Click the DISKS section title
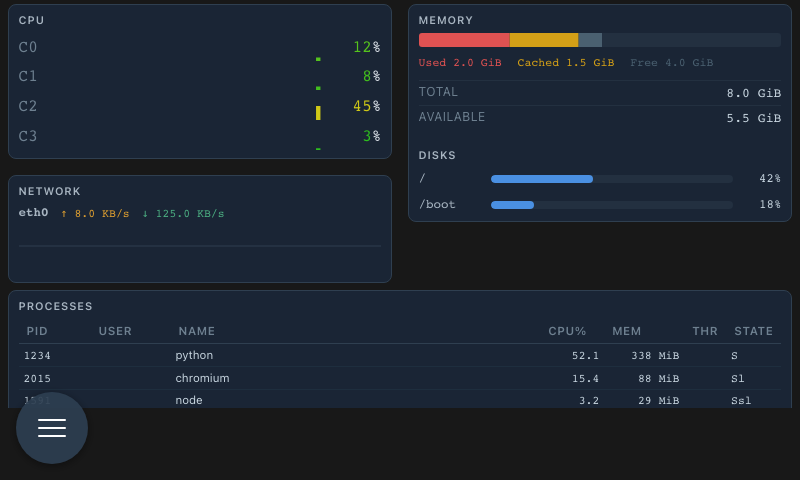 click(x=437, y=155)
